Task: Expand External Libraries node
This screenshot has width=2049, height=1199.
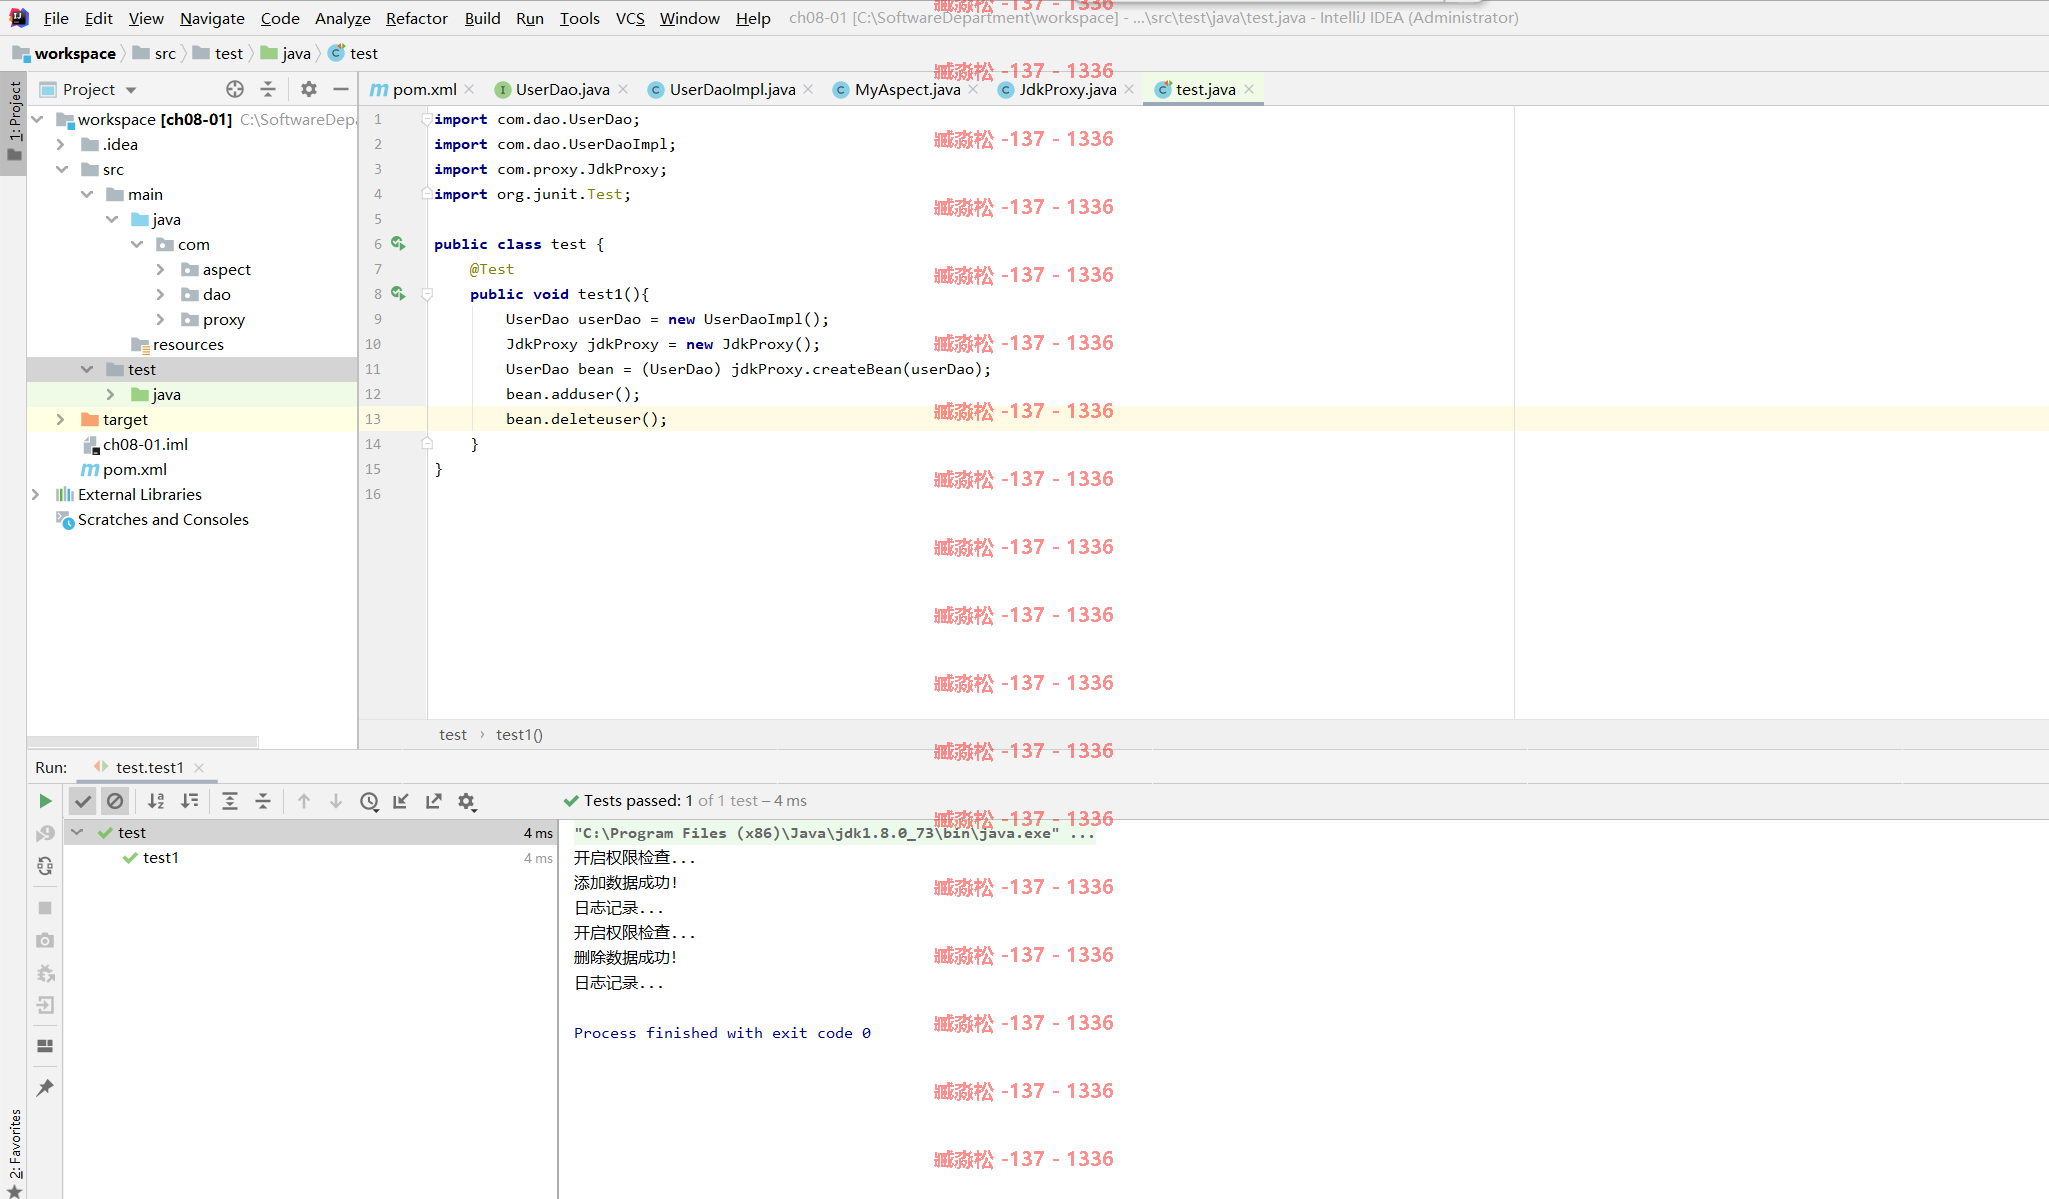Action: coord(36,494)
